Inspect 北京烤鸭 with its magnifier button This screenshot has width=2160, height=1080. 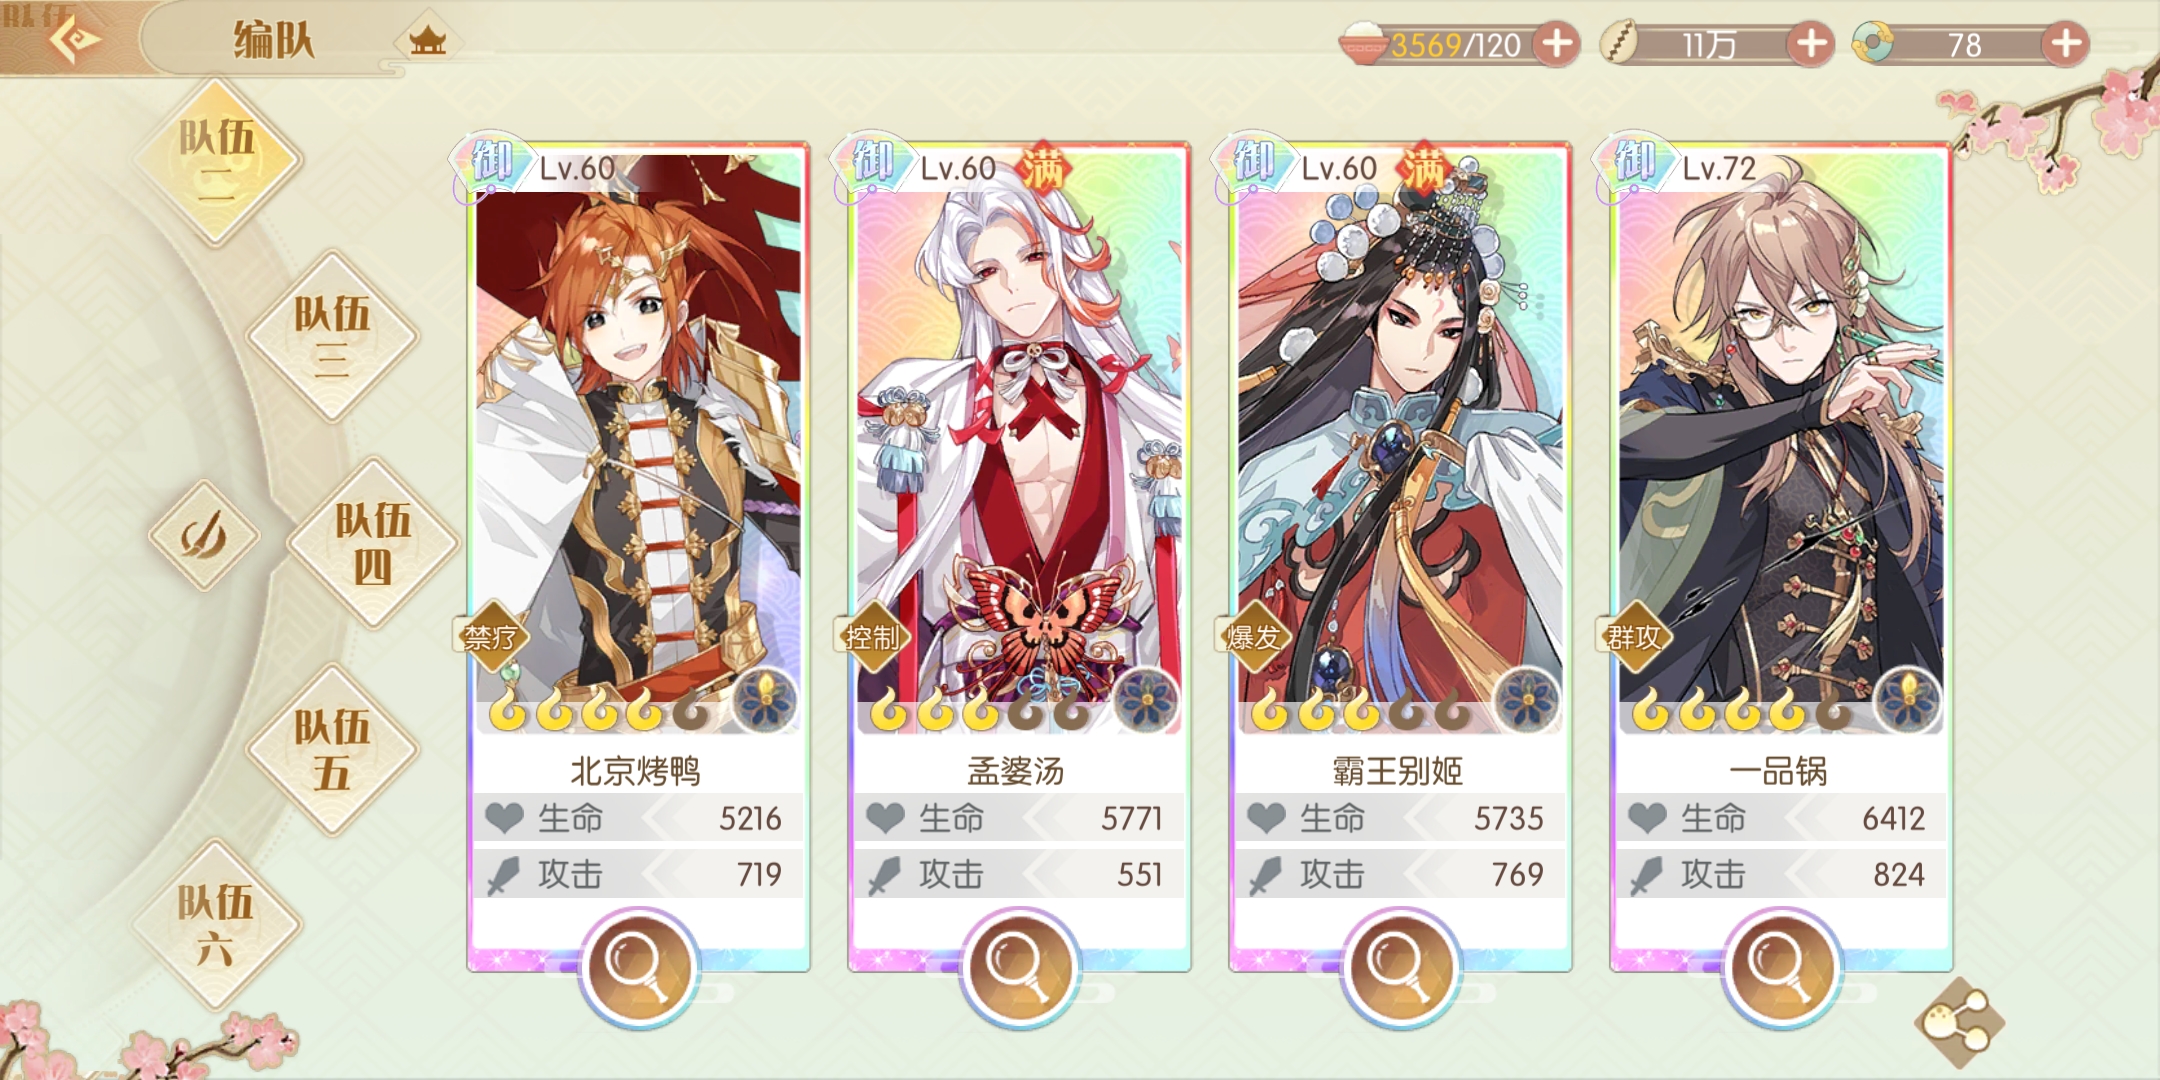[x=638, y=965]
